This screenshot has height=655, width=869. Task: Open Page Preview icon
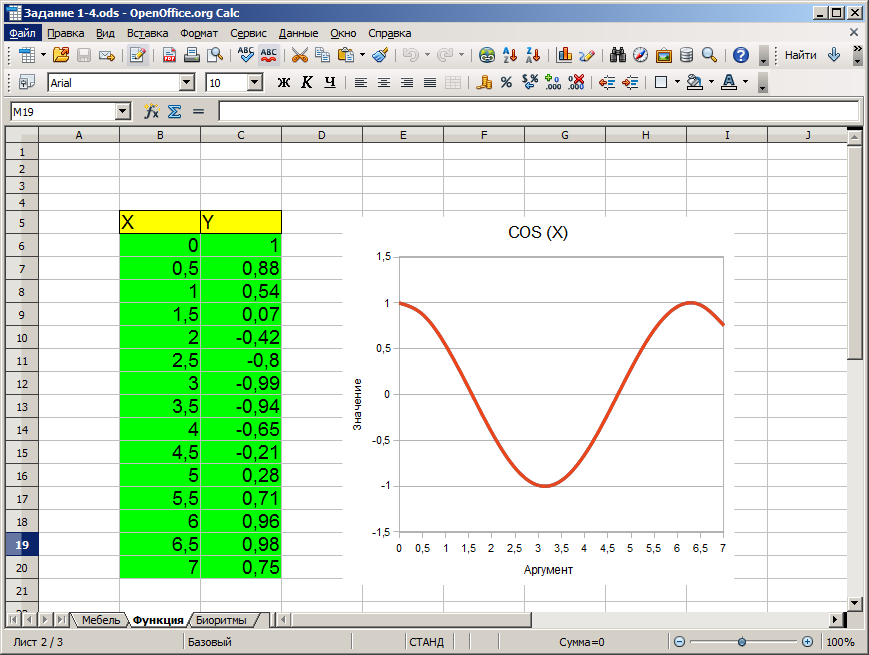tap(215, 55)
